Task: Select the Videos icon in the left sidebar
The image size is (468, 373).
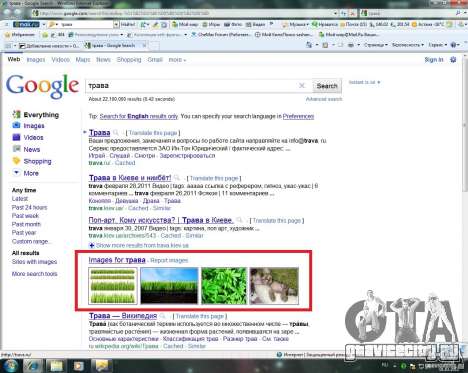Action: click(x=16, y=137)
